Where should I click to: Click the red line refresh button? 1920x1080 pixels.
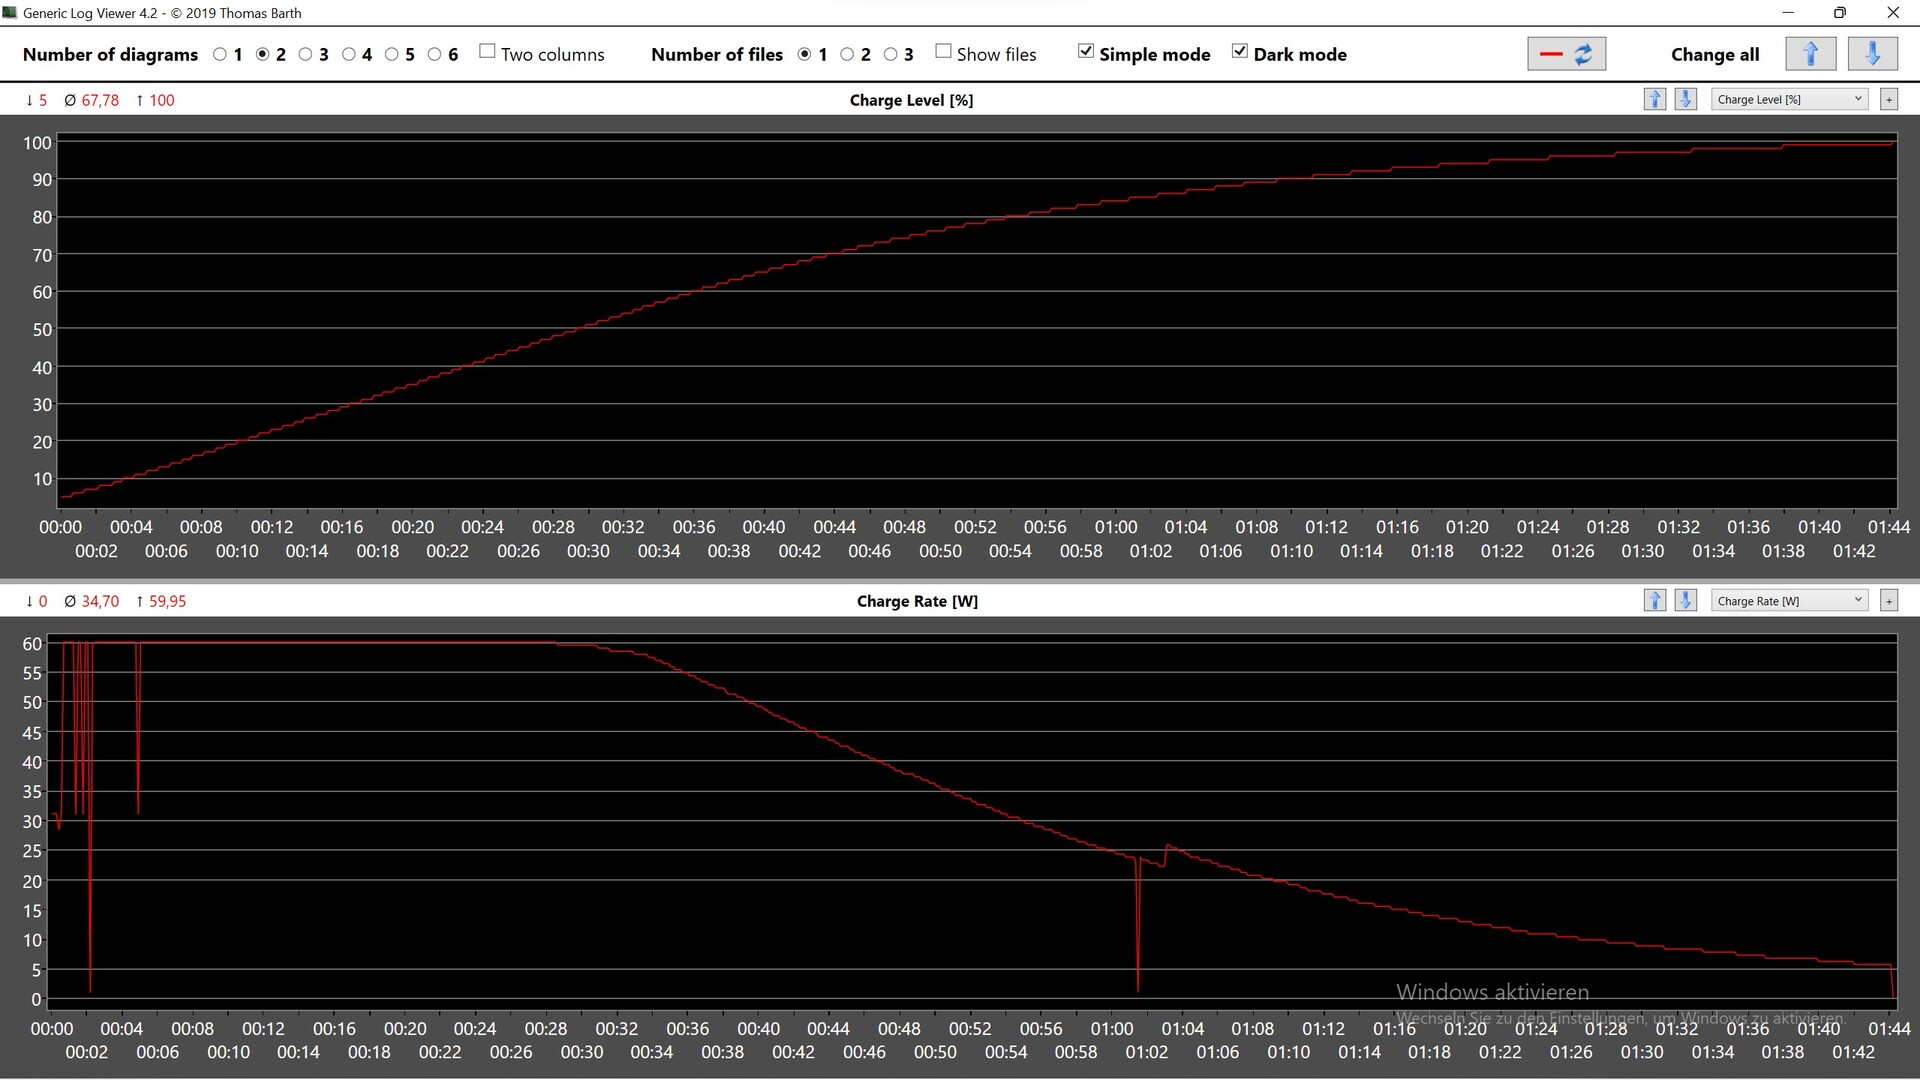pos(1566,54)
